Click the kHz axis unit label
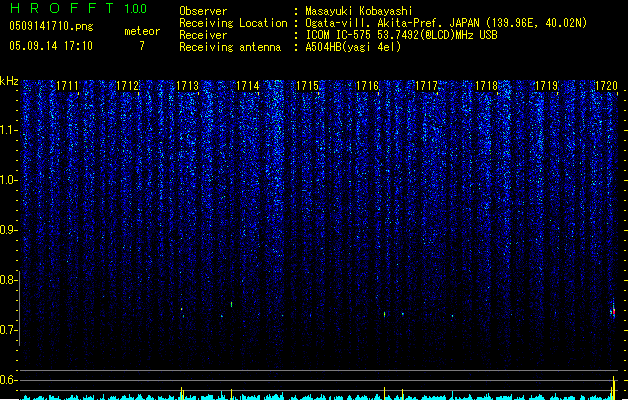629x400 pixels. (x=9, y=81)
